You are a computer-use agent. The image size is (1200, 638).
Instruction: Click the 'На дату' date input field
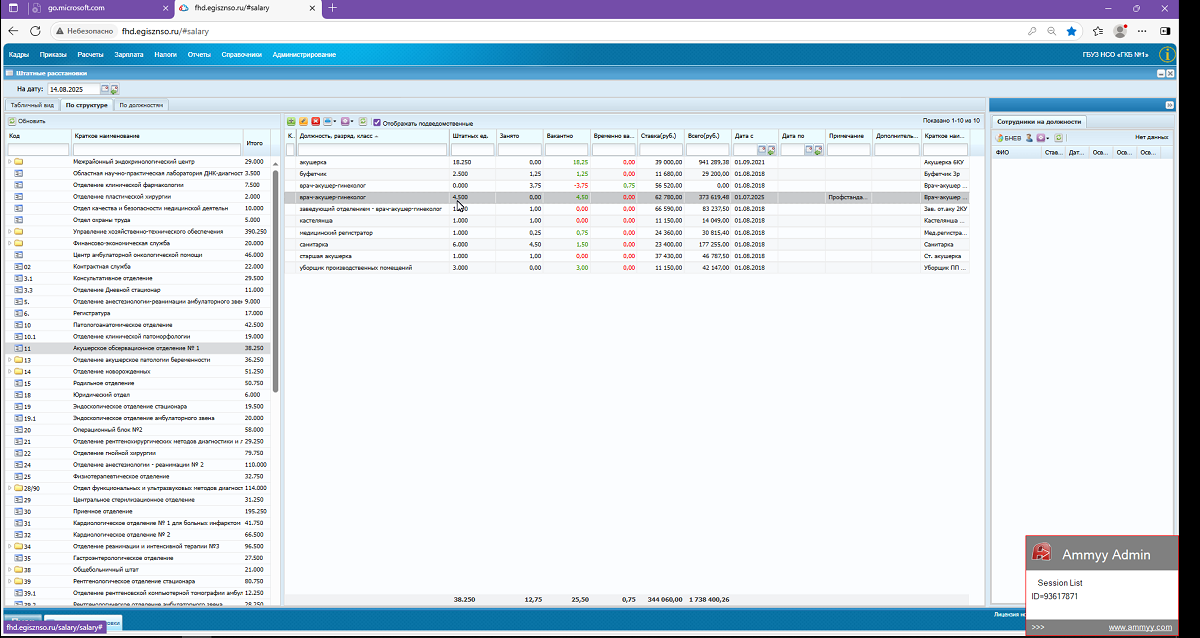tap(74, 90)
